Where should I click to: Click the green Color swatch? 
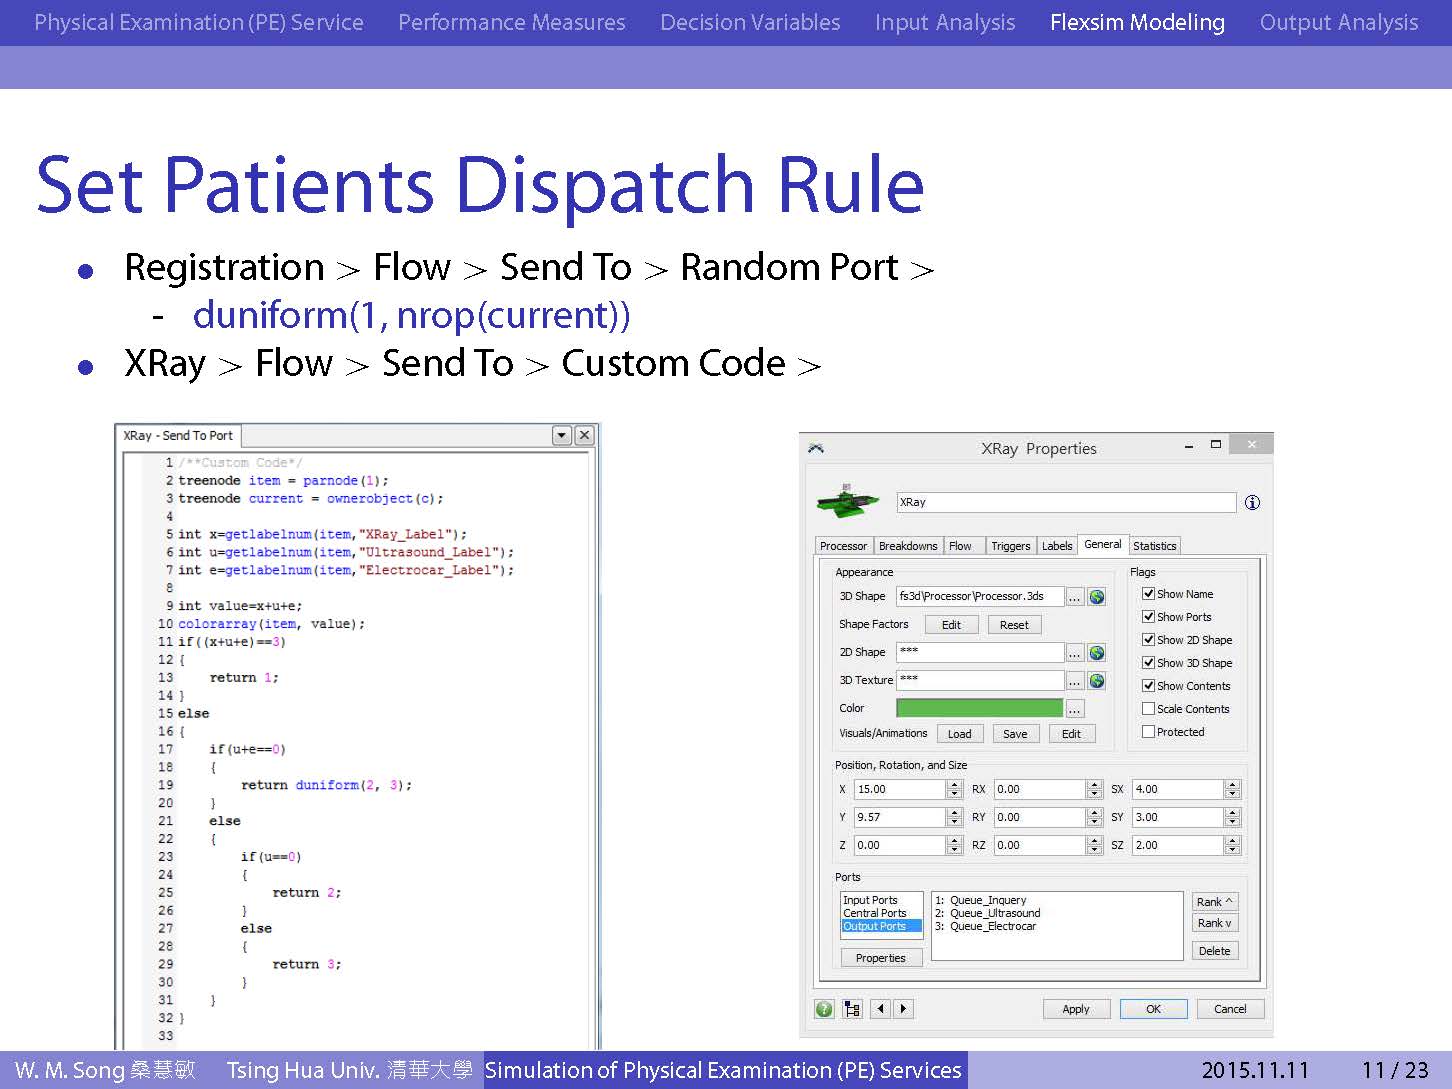click(979, 708)
